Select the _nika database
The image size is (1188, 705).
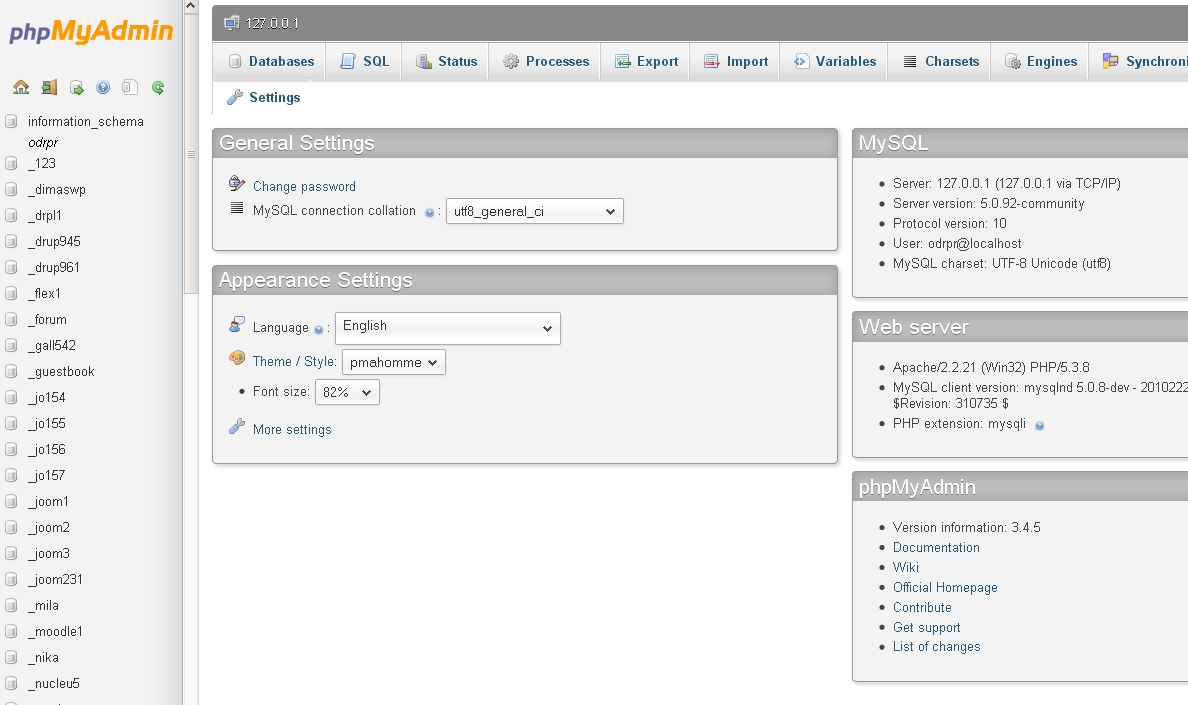point(43,658)
